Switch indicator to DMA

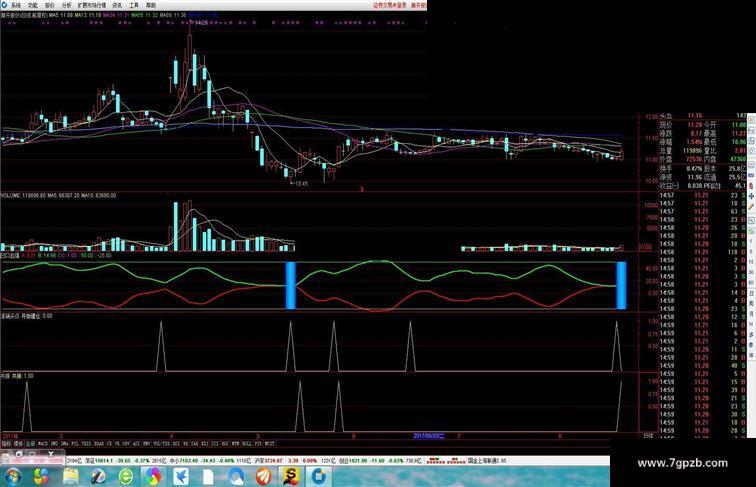[65, 443]
